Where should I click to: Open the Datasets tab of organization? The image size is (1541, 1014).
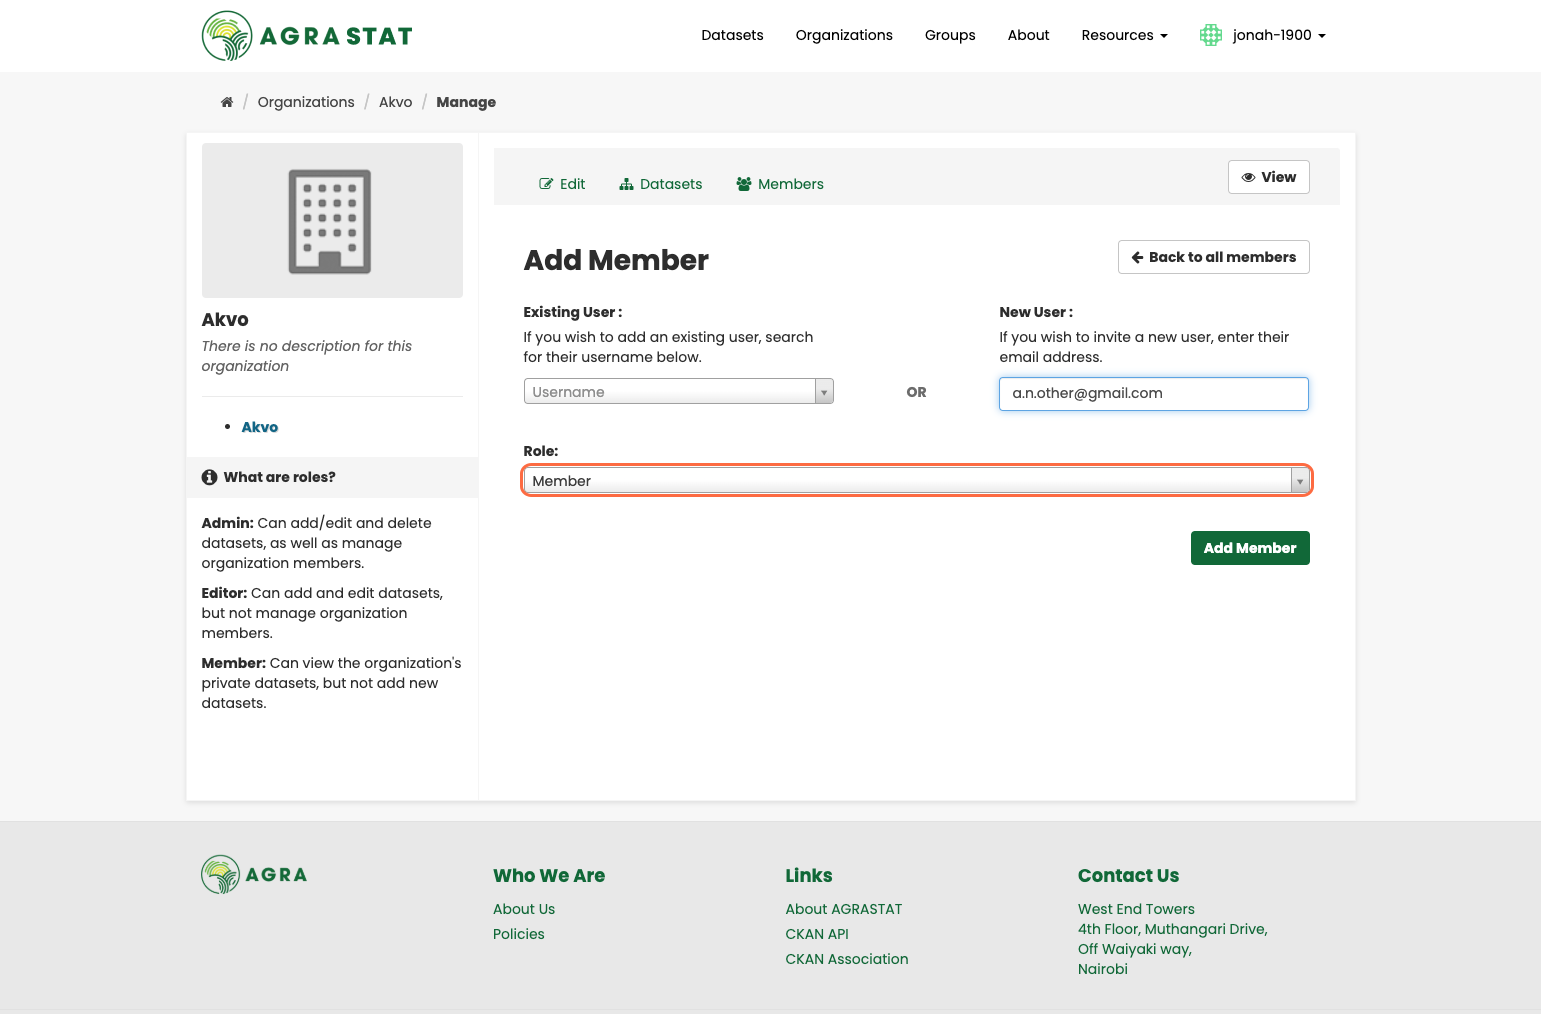[661, 184]
